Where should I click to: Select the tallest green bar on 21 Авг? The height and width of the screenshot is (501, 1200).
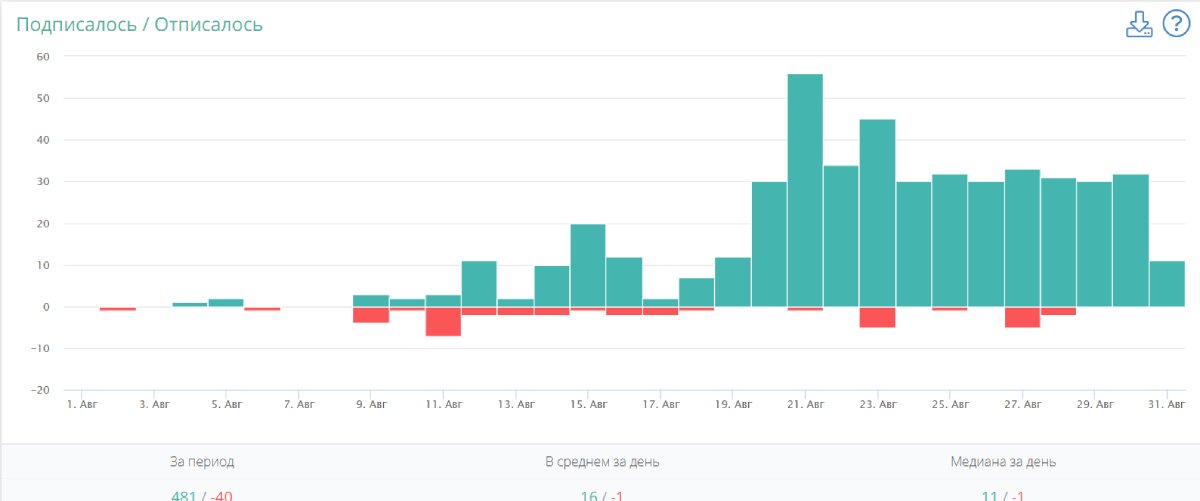pyautogui.click(x=805, y=190)
